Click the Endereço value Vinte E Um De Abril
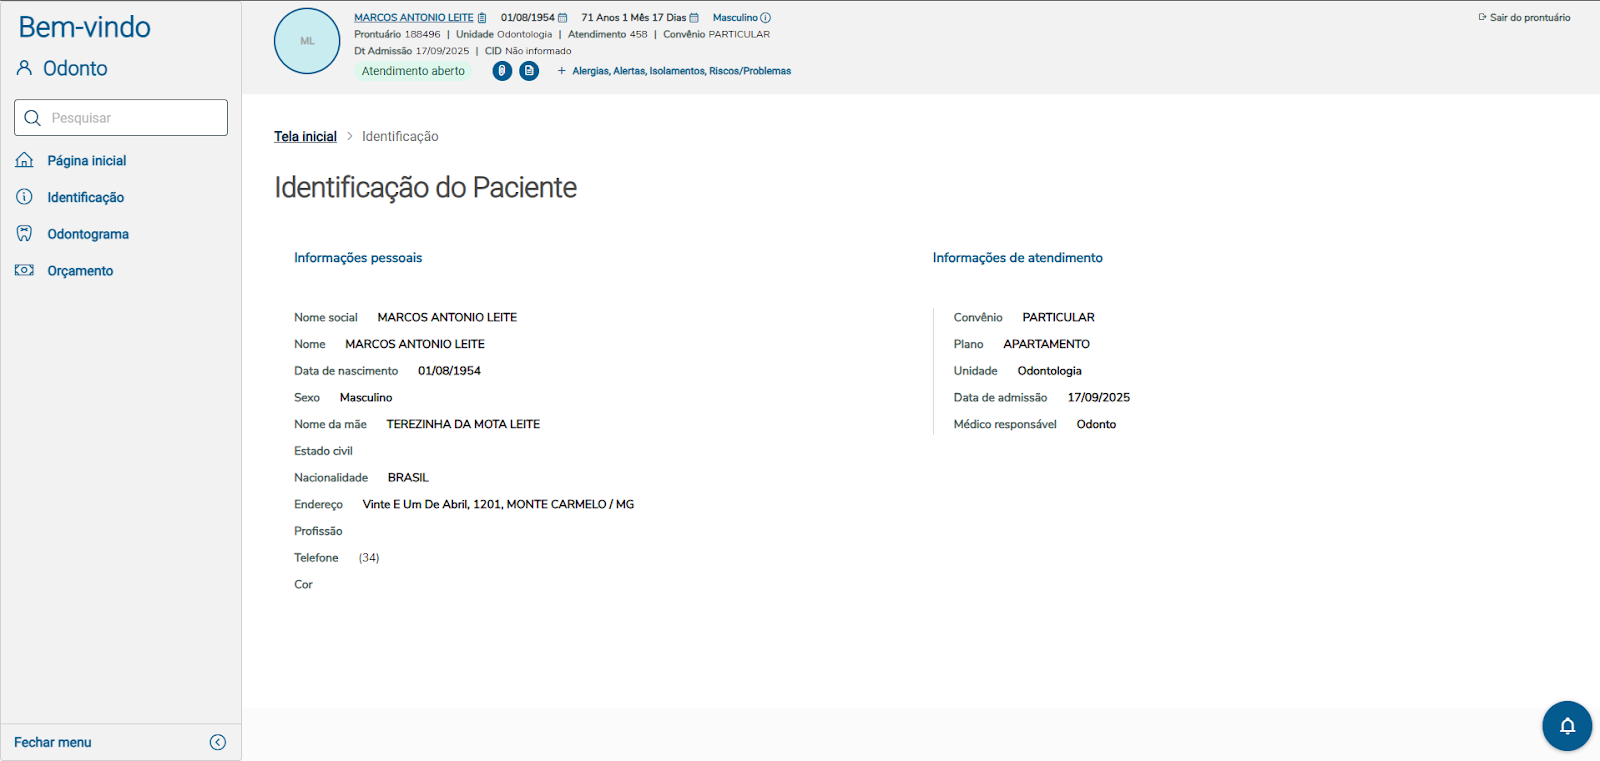The height and width of the screenshot is (761, 1600). [x=498, y=505]
